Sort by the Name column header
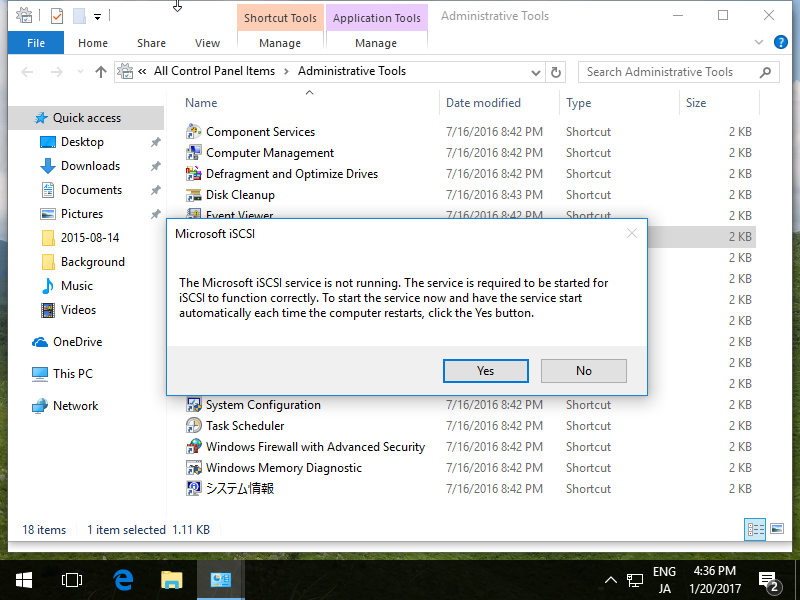Screen dimensions: 800x600 pos(309,103)
